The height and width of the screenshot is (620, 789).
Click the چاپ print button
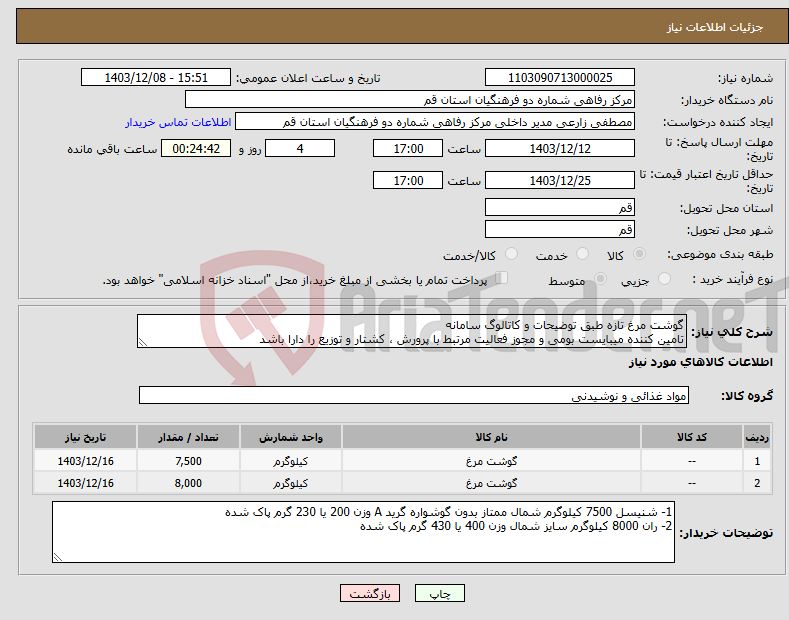(439, 594)
